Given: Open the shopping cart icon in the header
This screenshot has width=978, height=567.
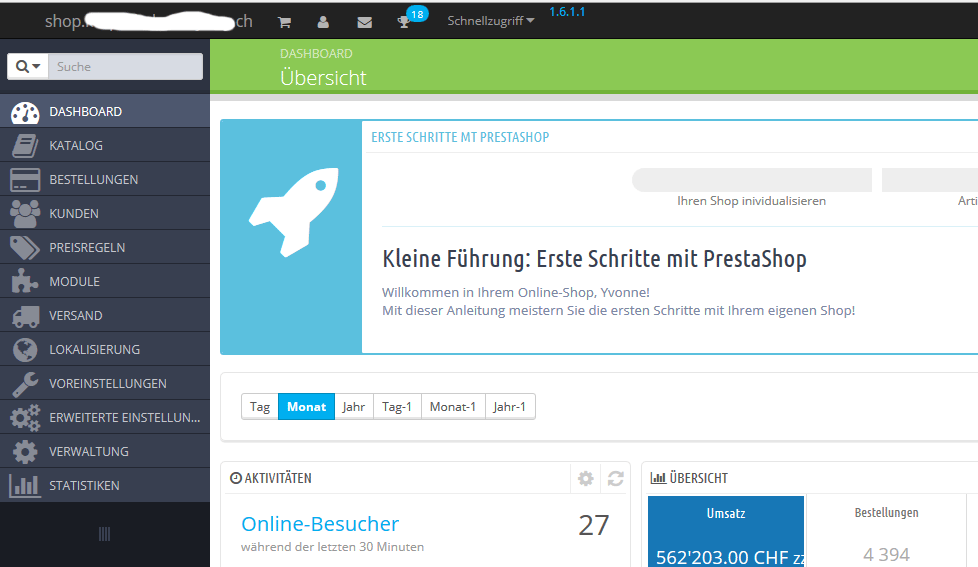Looking at the screenshot, I should [284, 22].
